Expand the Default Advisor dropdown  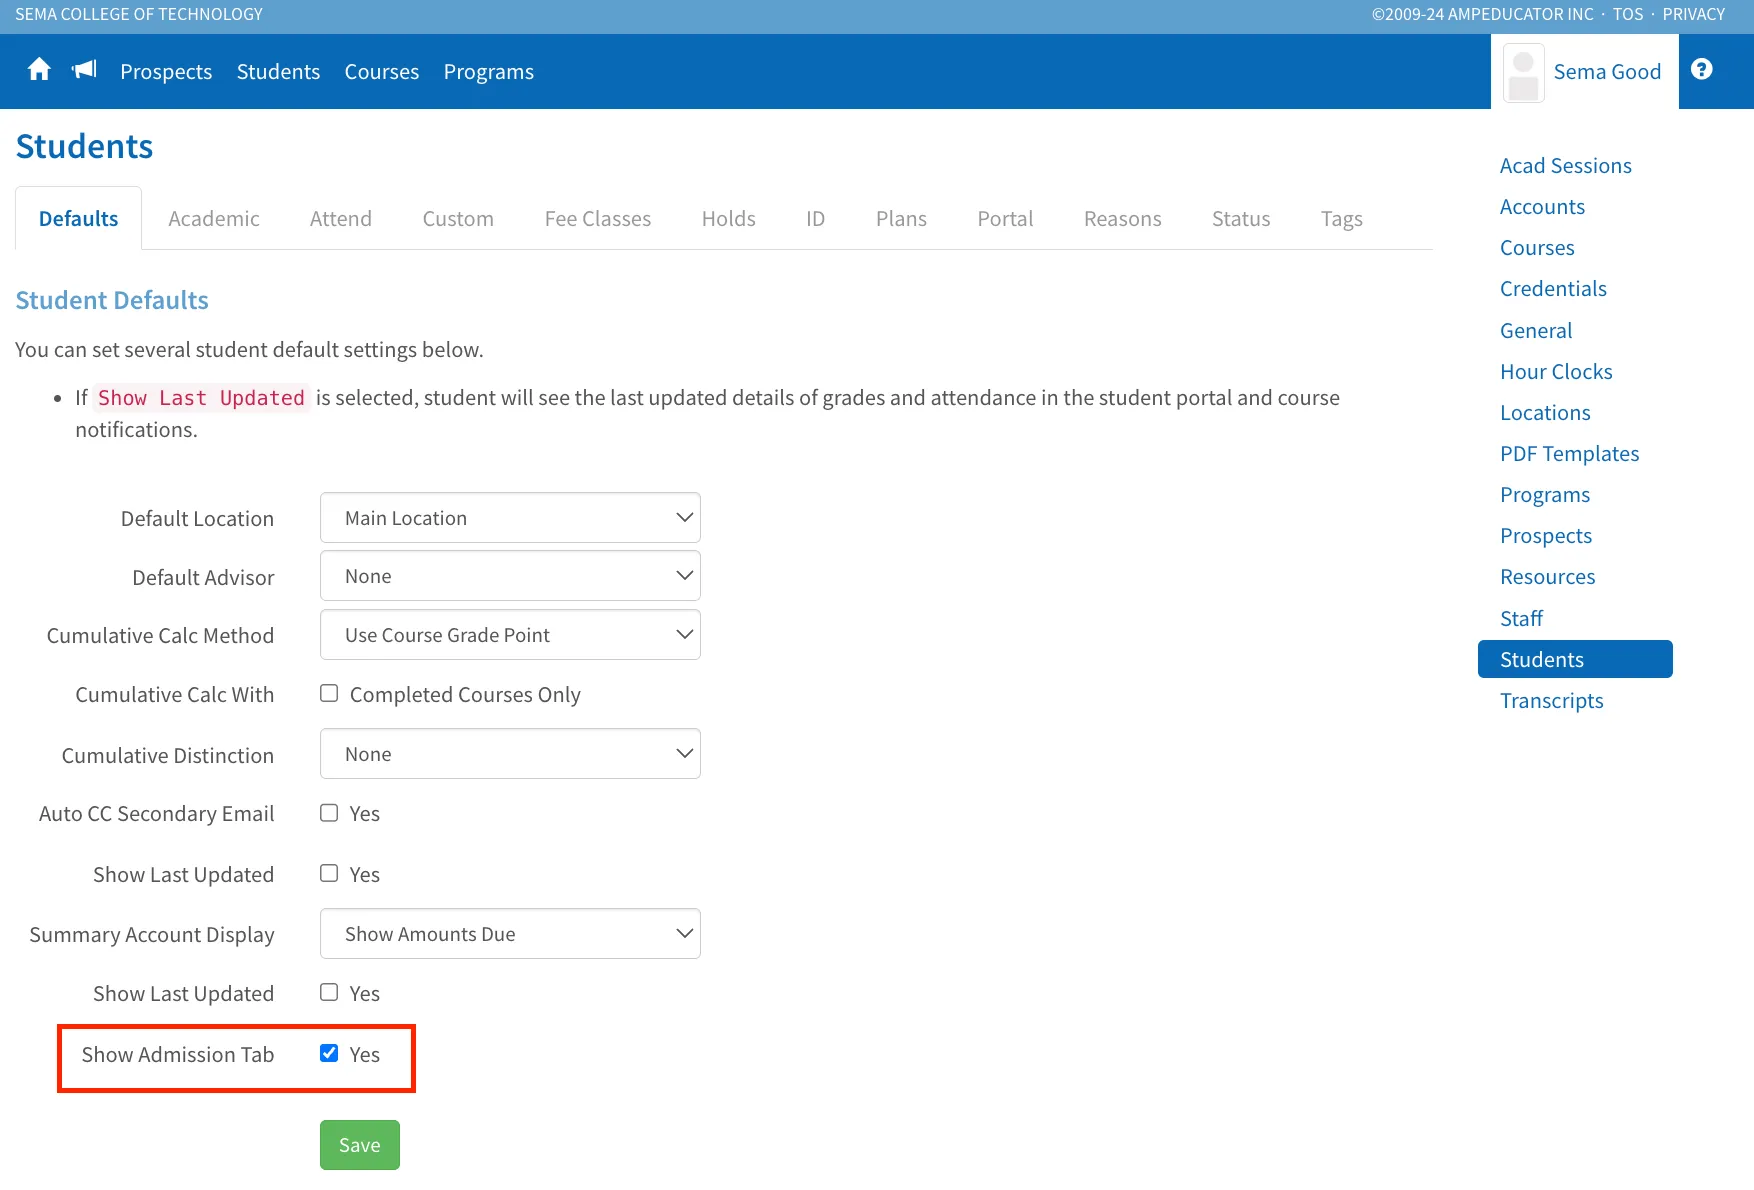coord(510,576)
